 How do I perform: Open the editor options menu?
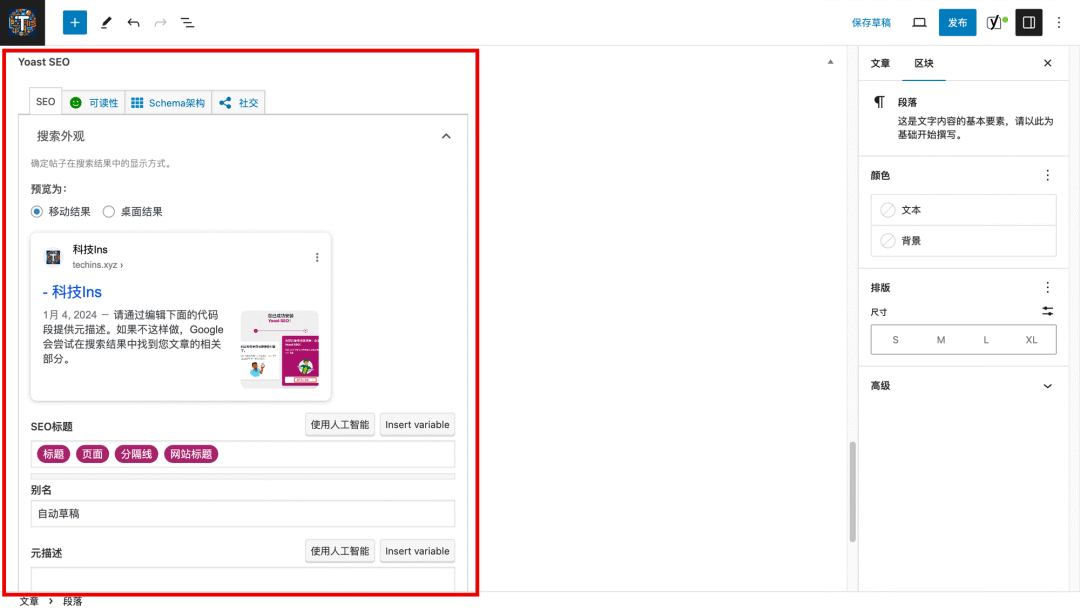click(x=1059, y=23)
